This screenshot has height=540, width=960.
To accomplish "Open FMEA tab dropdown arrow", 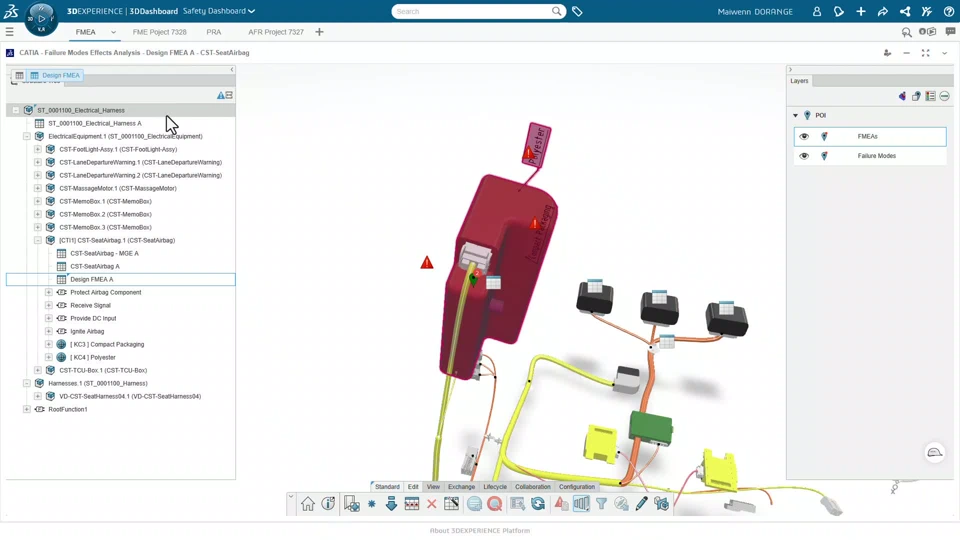I will [113, 32].
